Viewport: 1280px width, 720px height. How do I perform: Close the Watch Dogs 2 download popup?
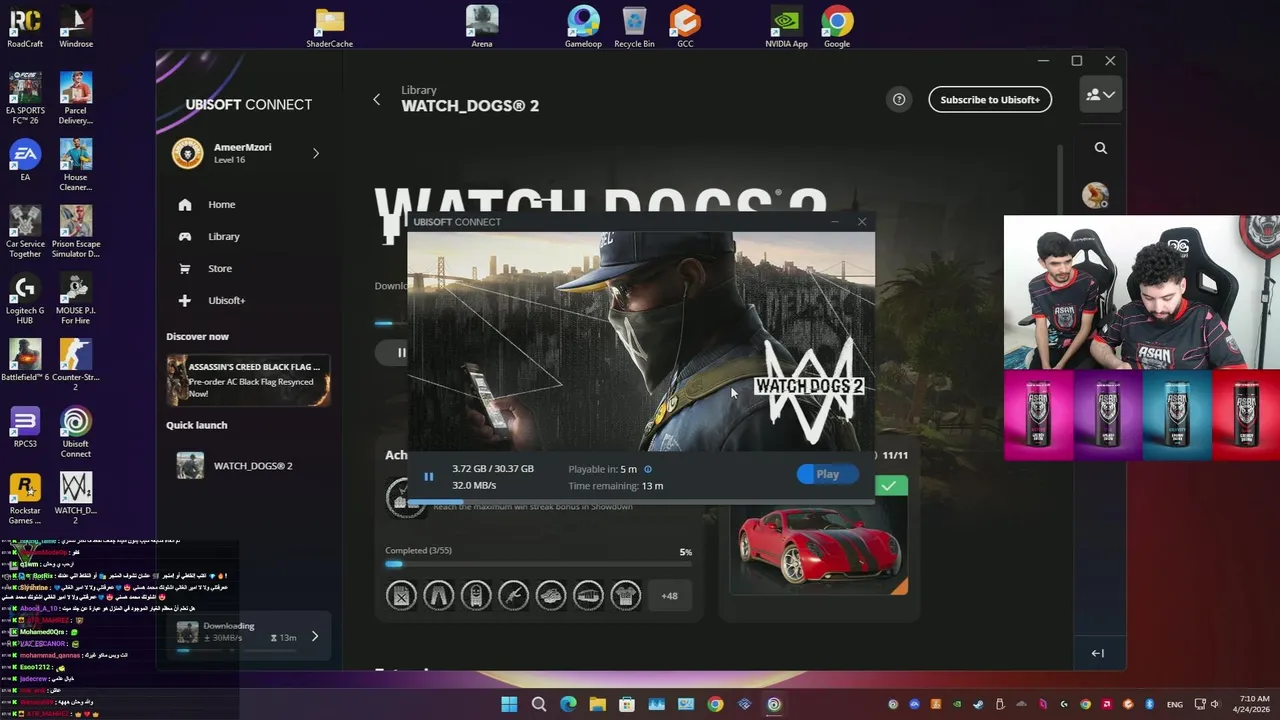pyautogui.click(x=862, y=222)
